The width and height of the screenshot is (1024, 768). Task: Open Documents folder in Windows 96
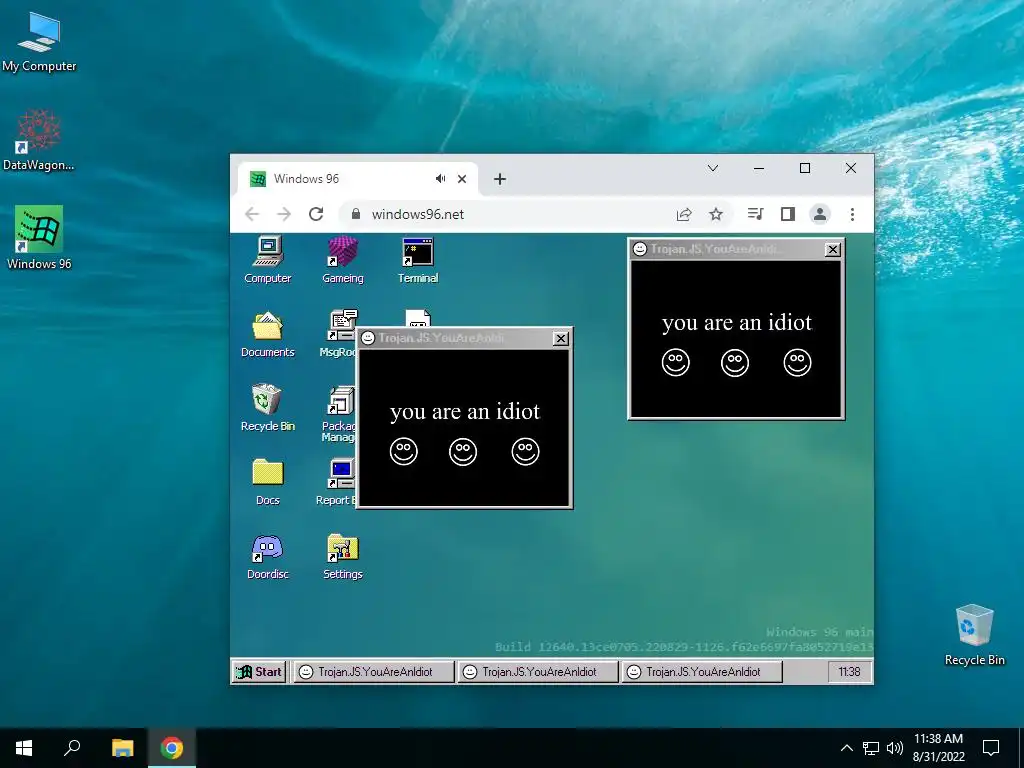point(268,334)
